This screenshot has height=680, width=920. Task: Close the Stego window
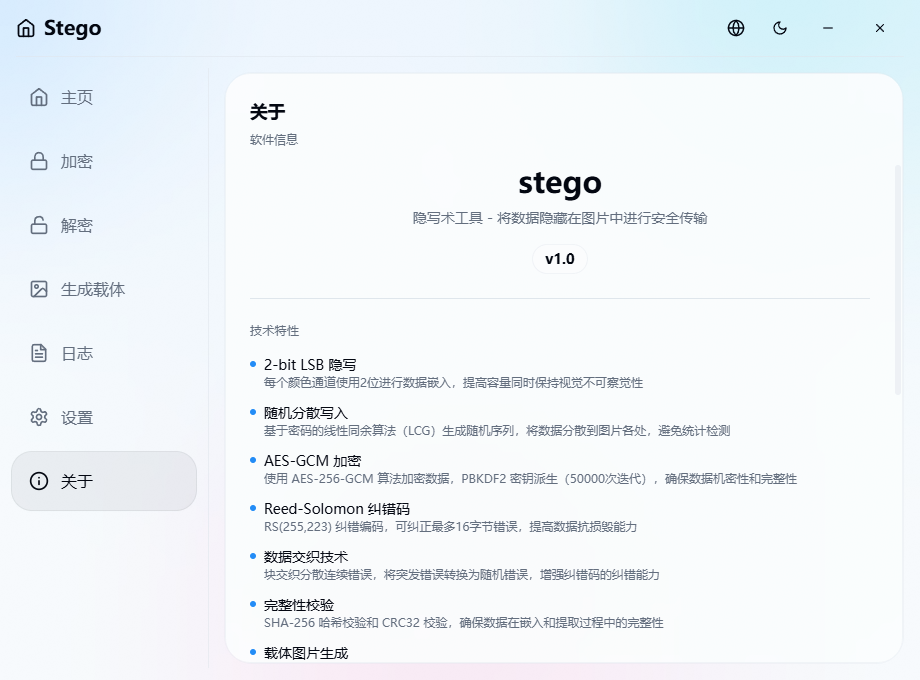point(880,28)
